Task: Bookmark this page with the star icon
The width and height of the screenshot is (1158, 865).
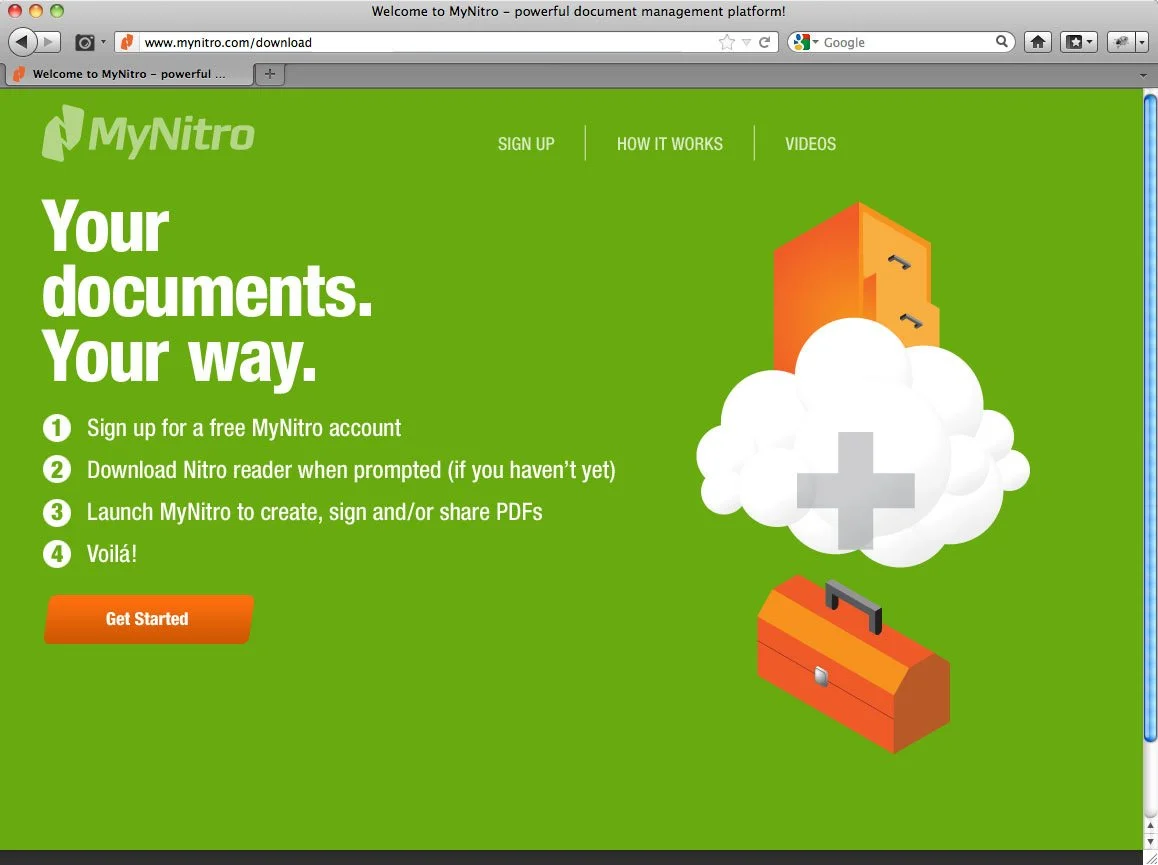Action: (x=727, y=42)
